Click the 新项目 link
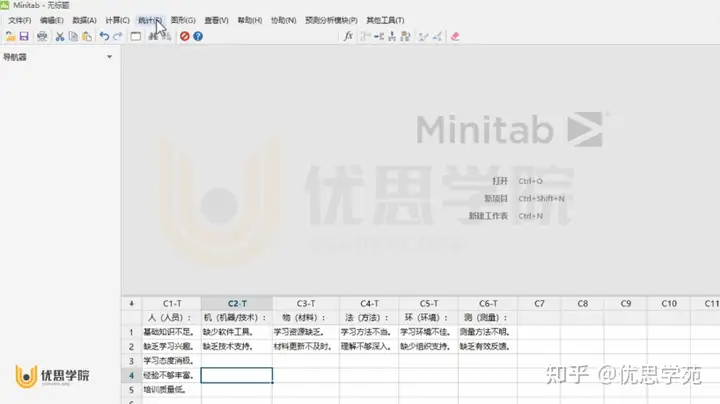The height and width of the screenshot is (404, 720). (x=496, y=198)
